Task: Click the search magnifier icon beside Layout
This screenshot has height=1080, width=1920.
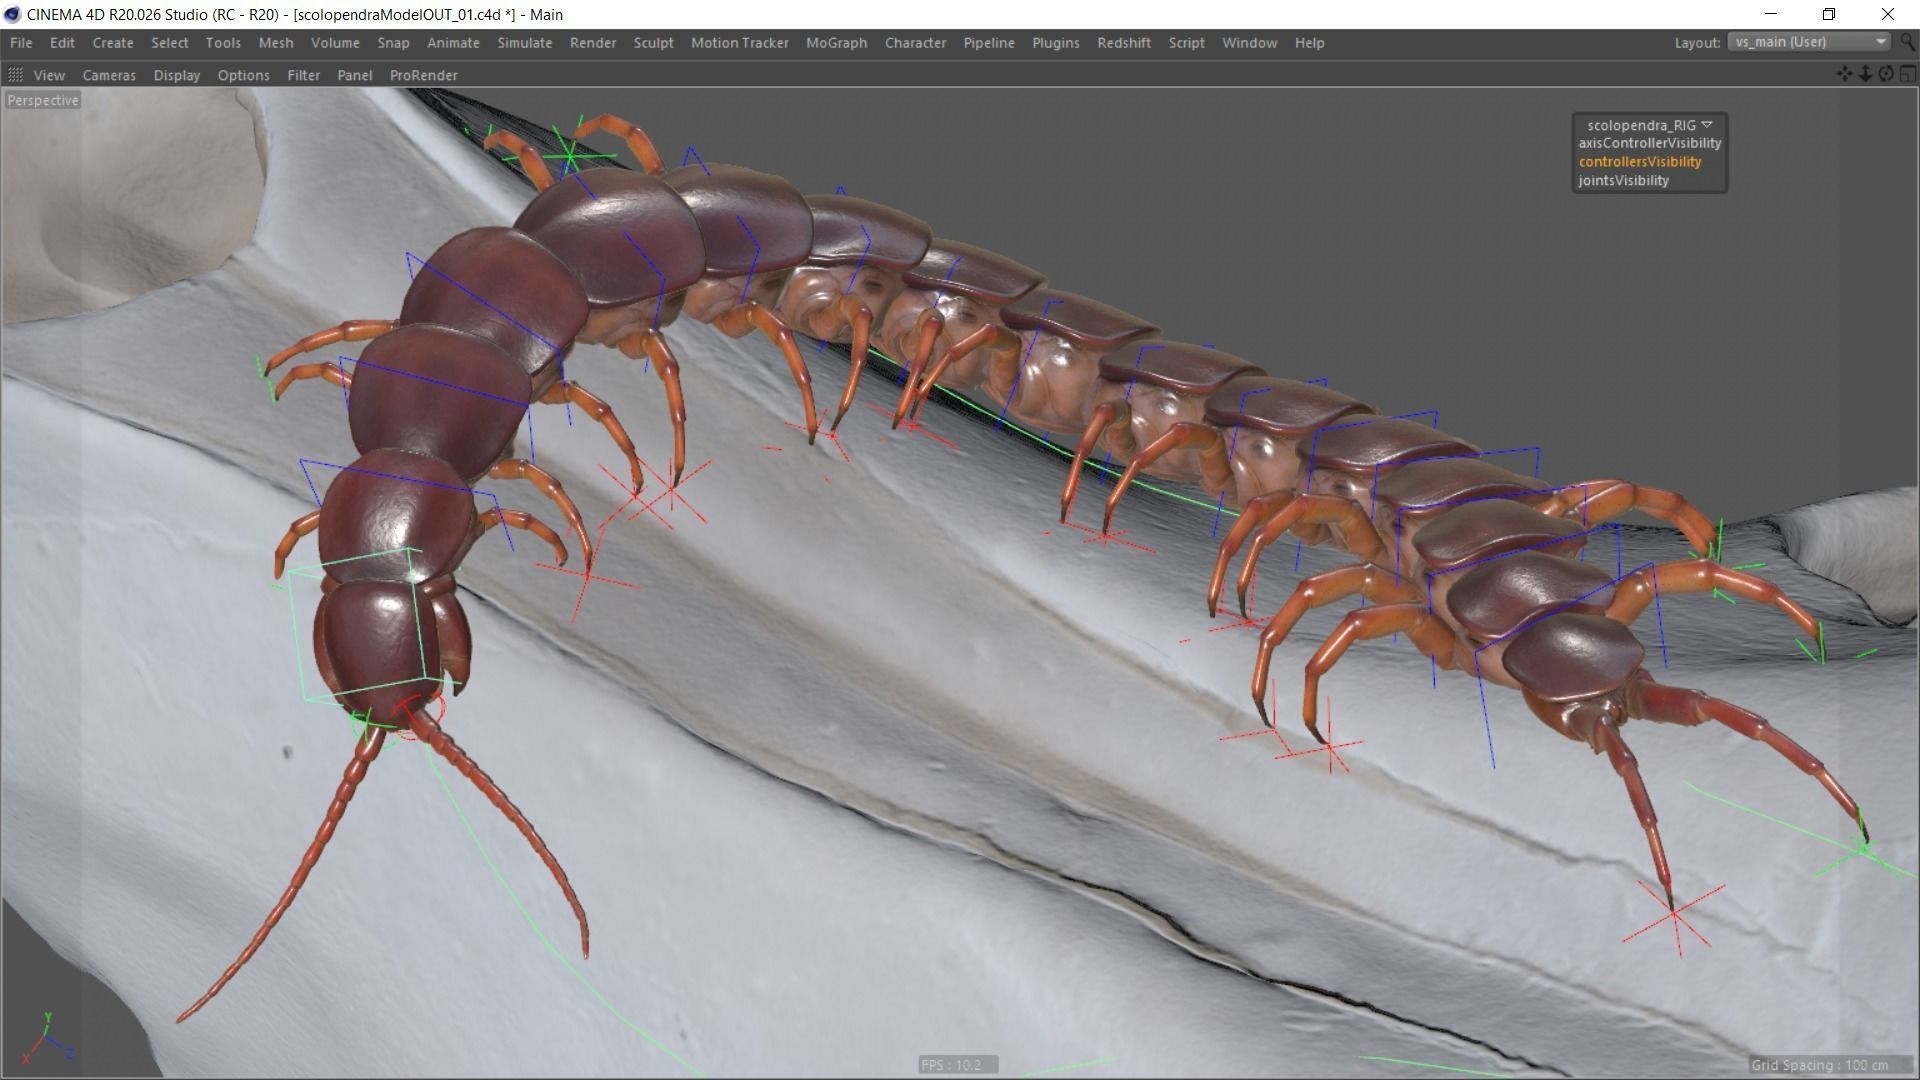Action: [1908, 42]
